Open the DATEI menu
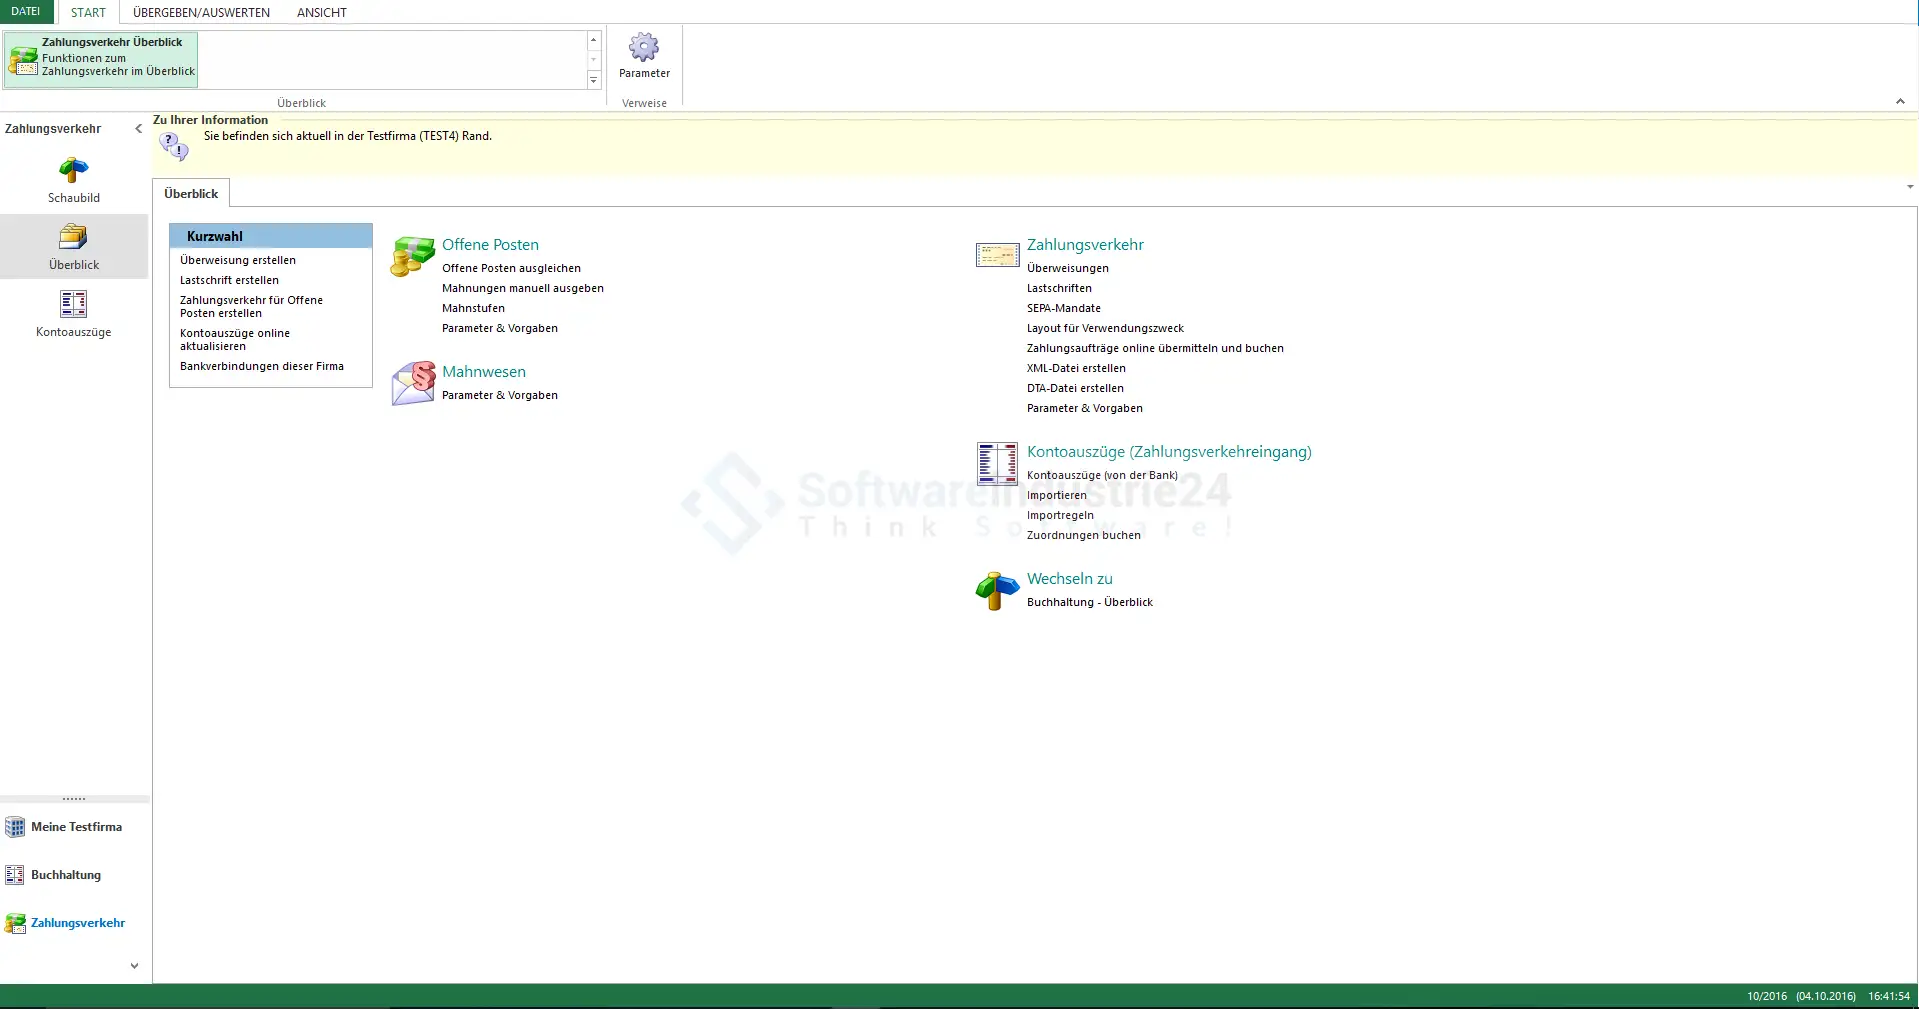This screenshot has width=1919, height=1009. 26,12
